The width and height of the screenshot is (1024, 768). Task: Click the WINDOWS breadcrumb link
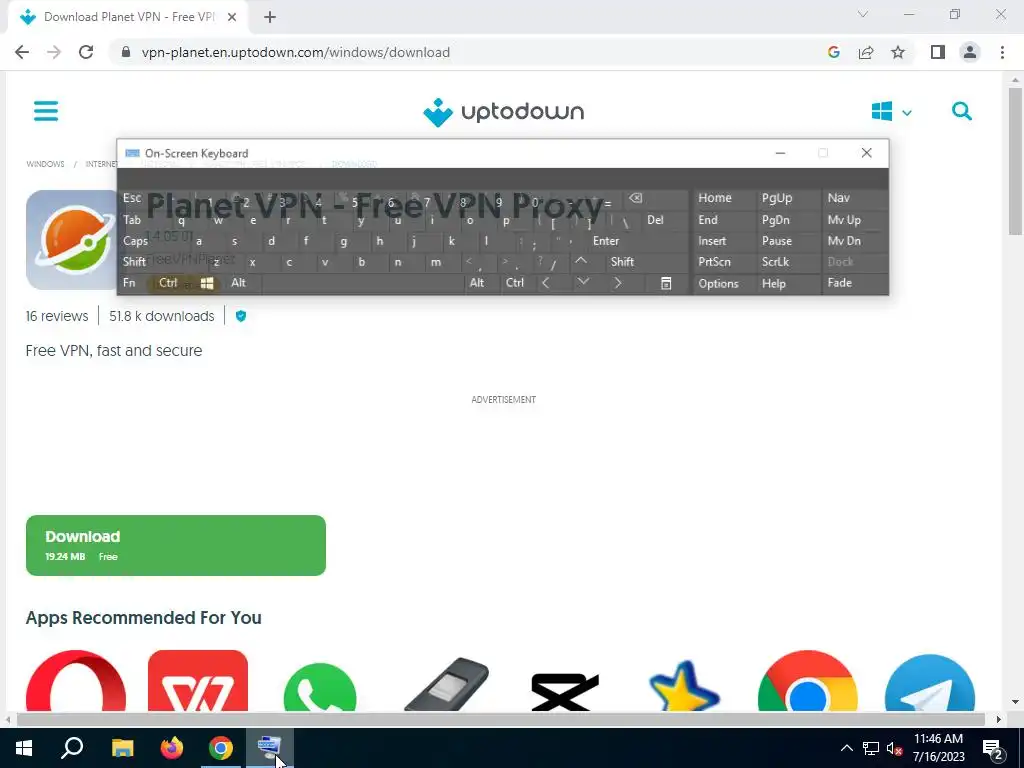(45, 164)
